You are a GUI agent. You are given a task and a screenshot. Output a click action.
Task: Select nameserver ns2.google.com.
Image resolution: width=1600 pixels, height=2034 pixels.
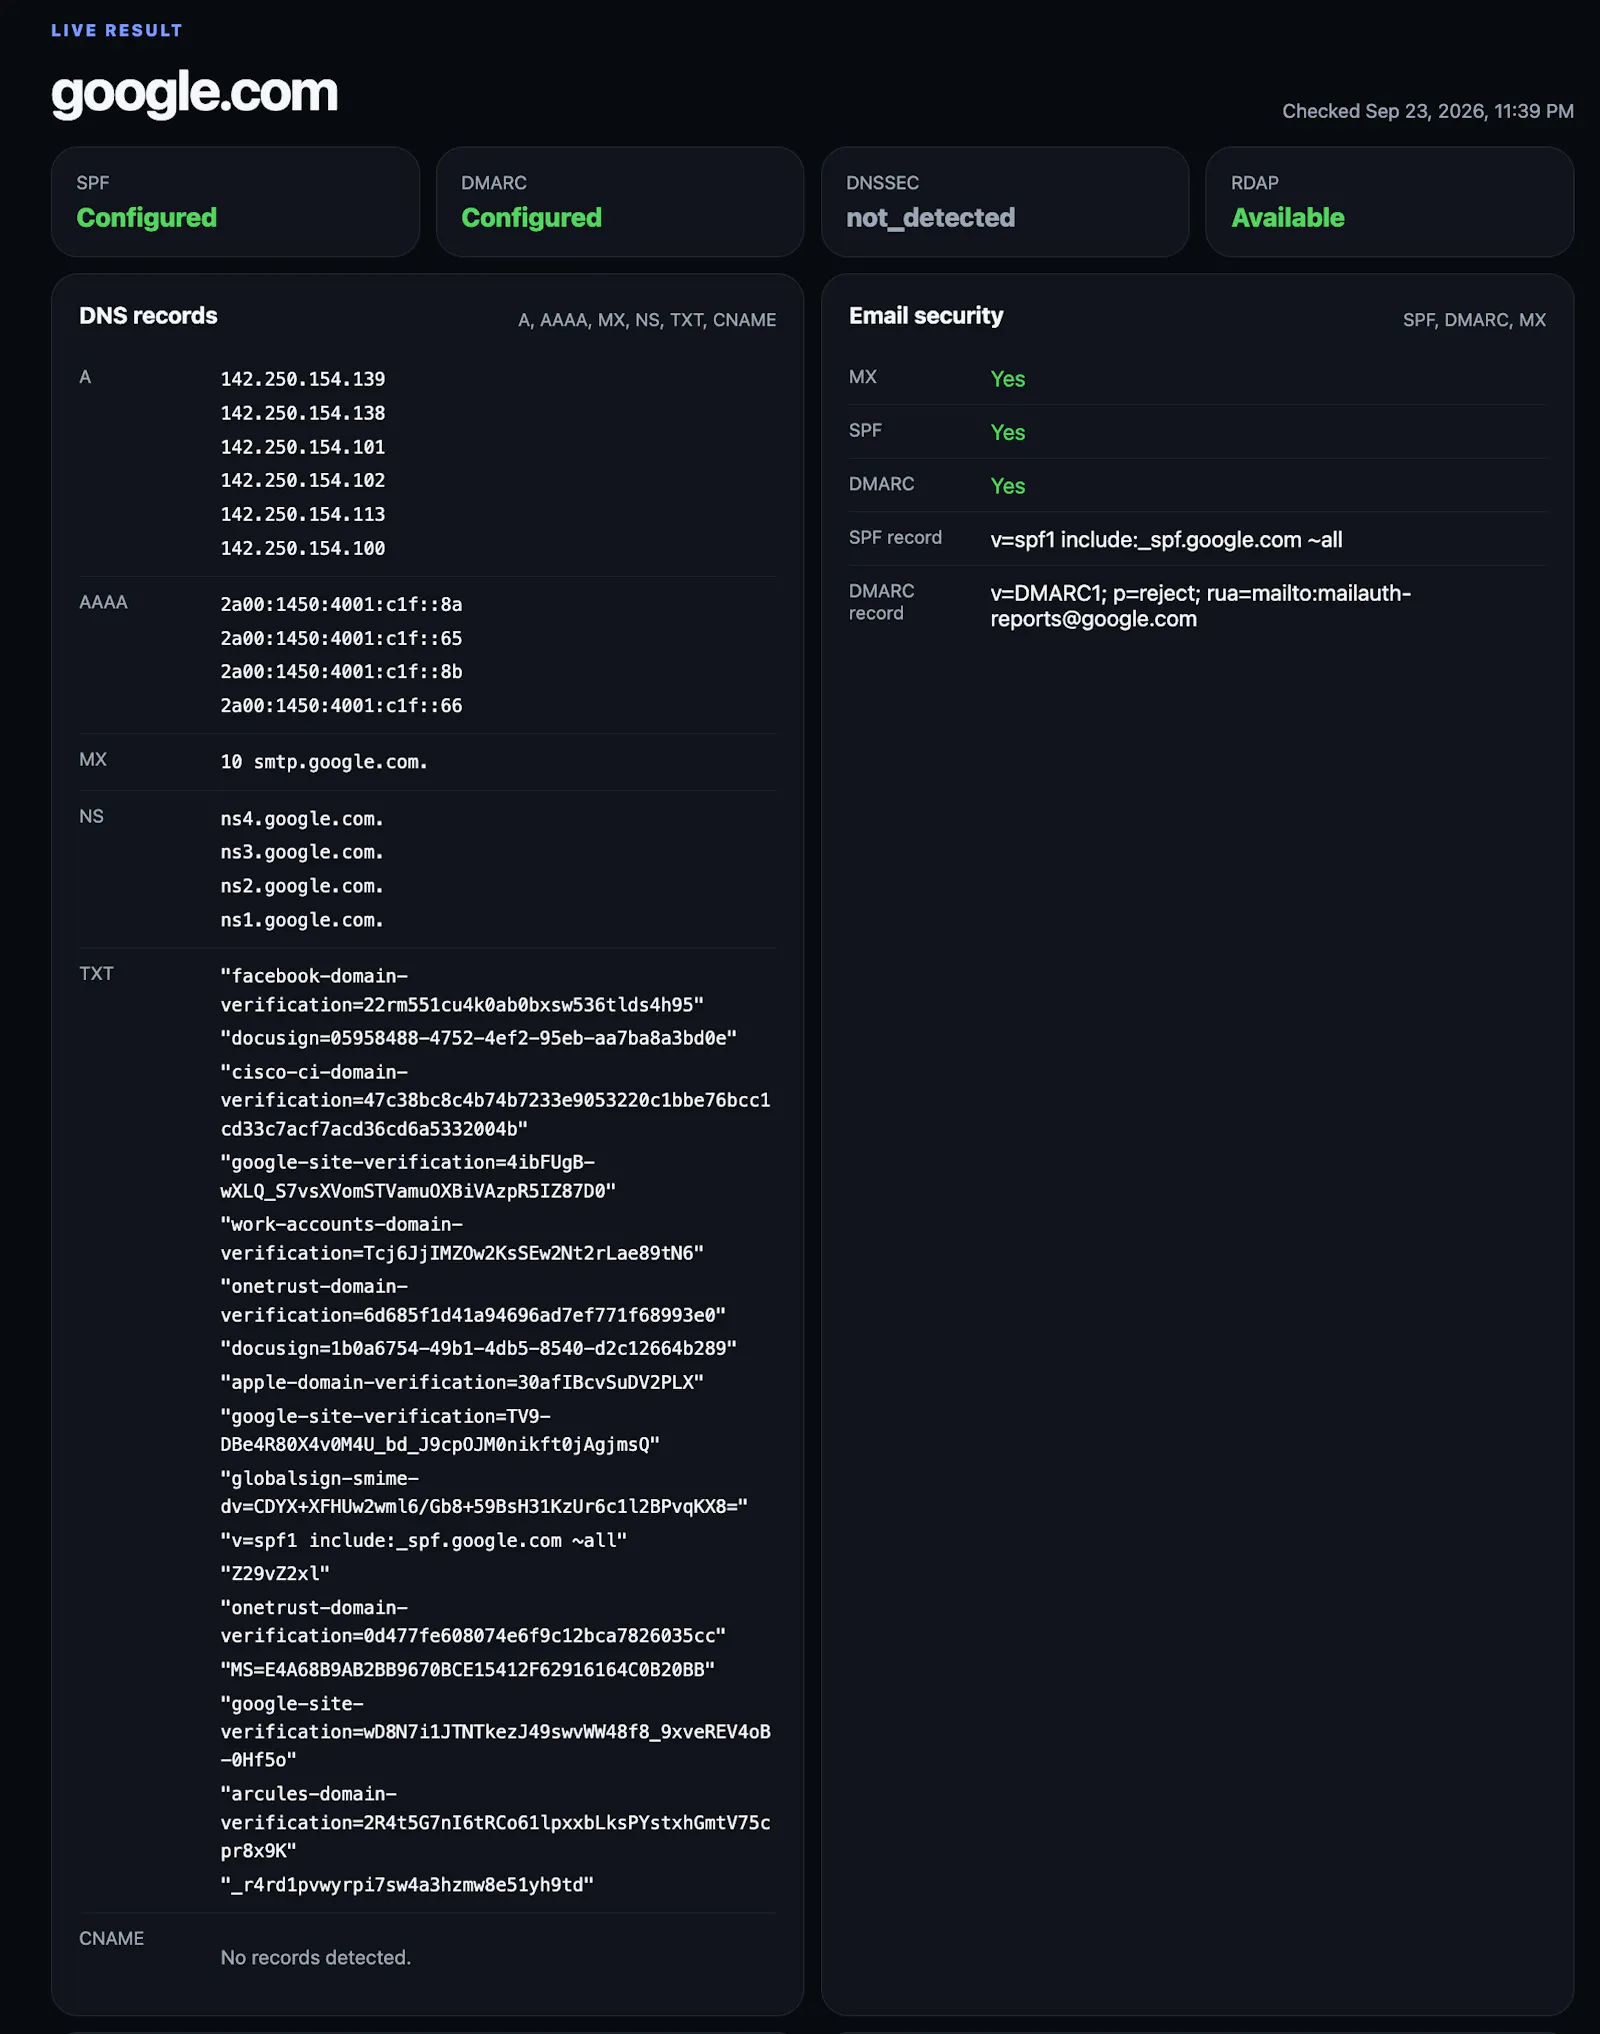coord(302,886)
